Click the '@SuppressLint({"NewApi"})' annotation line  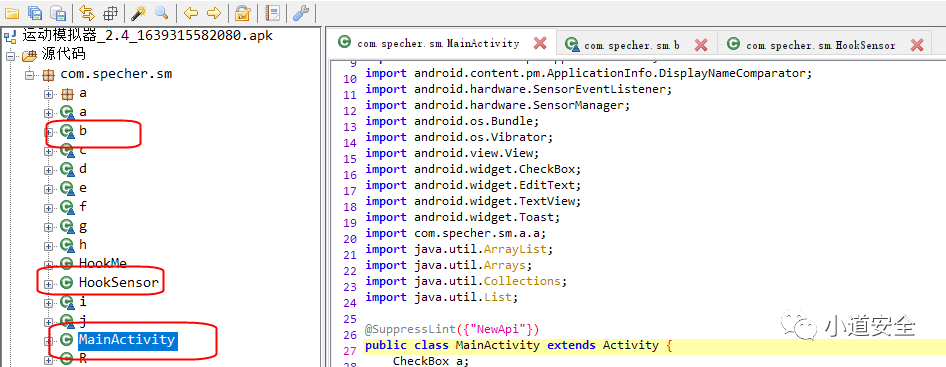[452, 330]
